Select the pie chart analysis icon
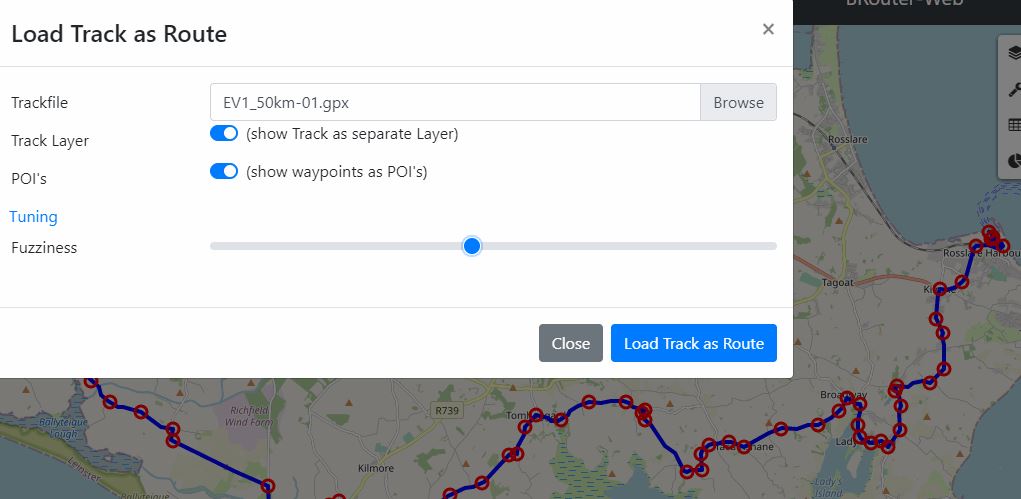1021x499 pixels. click(x=1013, y=160)
